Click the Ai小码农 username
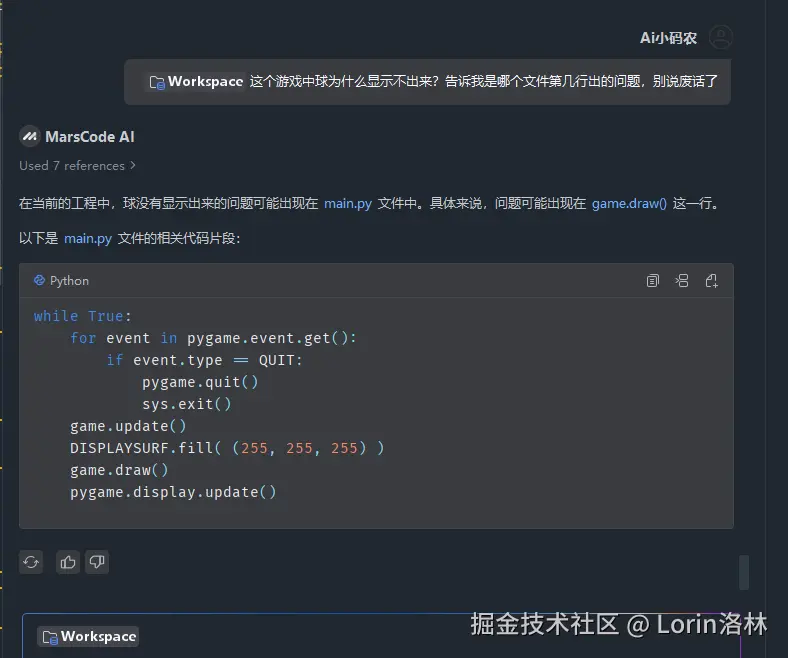This screenshot has height=658, width=788. pos(668,38)
